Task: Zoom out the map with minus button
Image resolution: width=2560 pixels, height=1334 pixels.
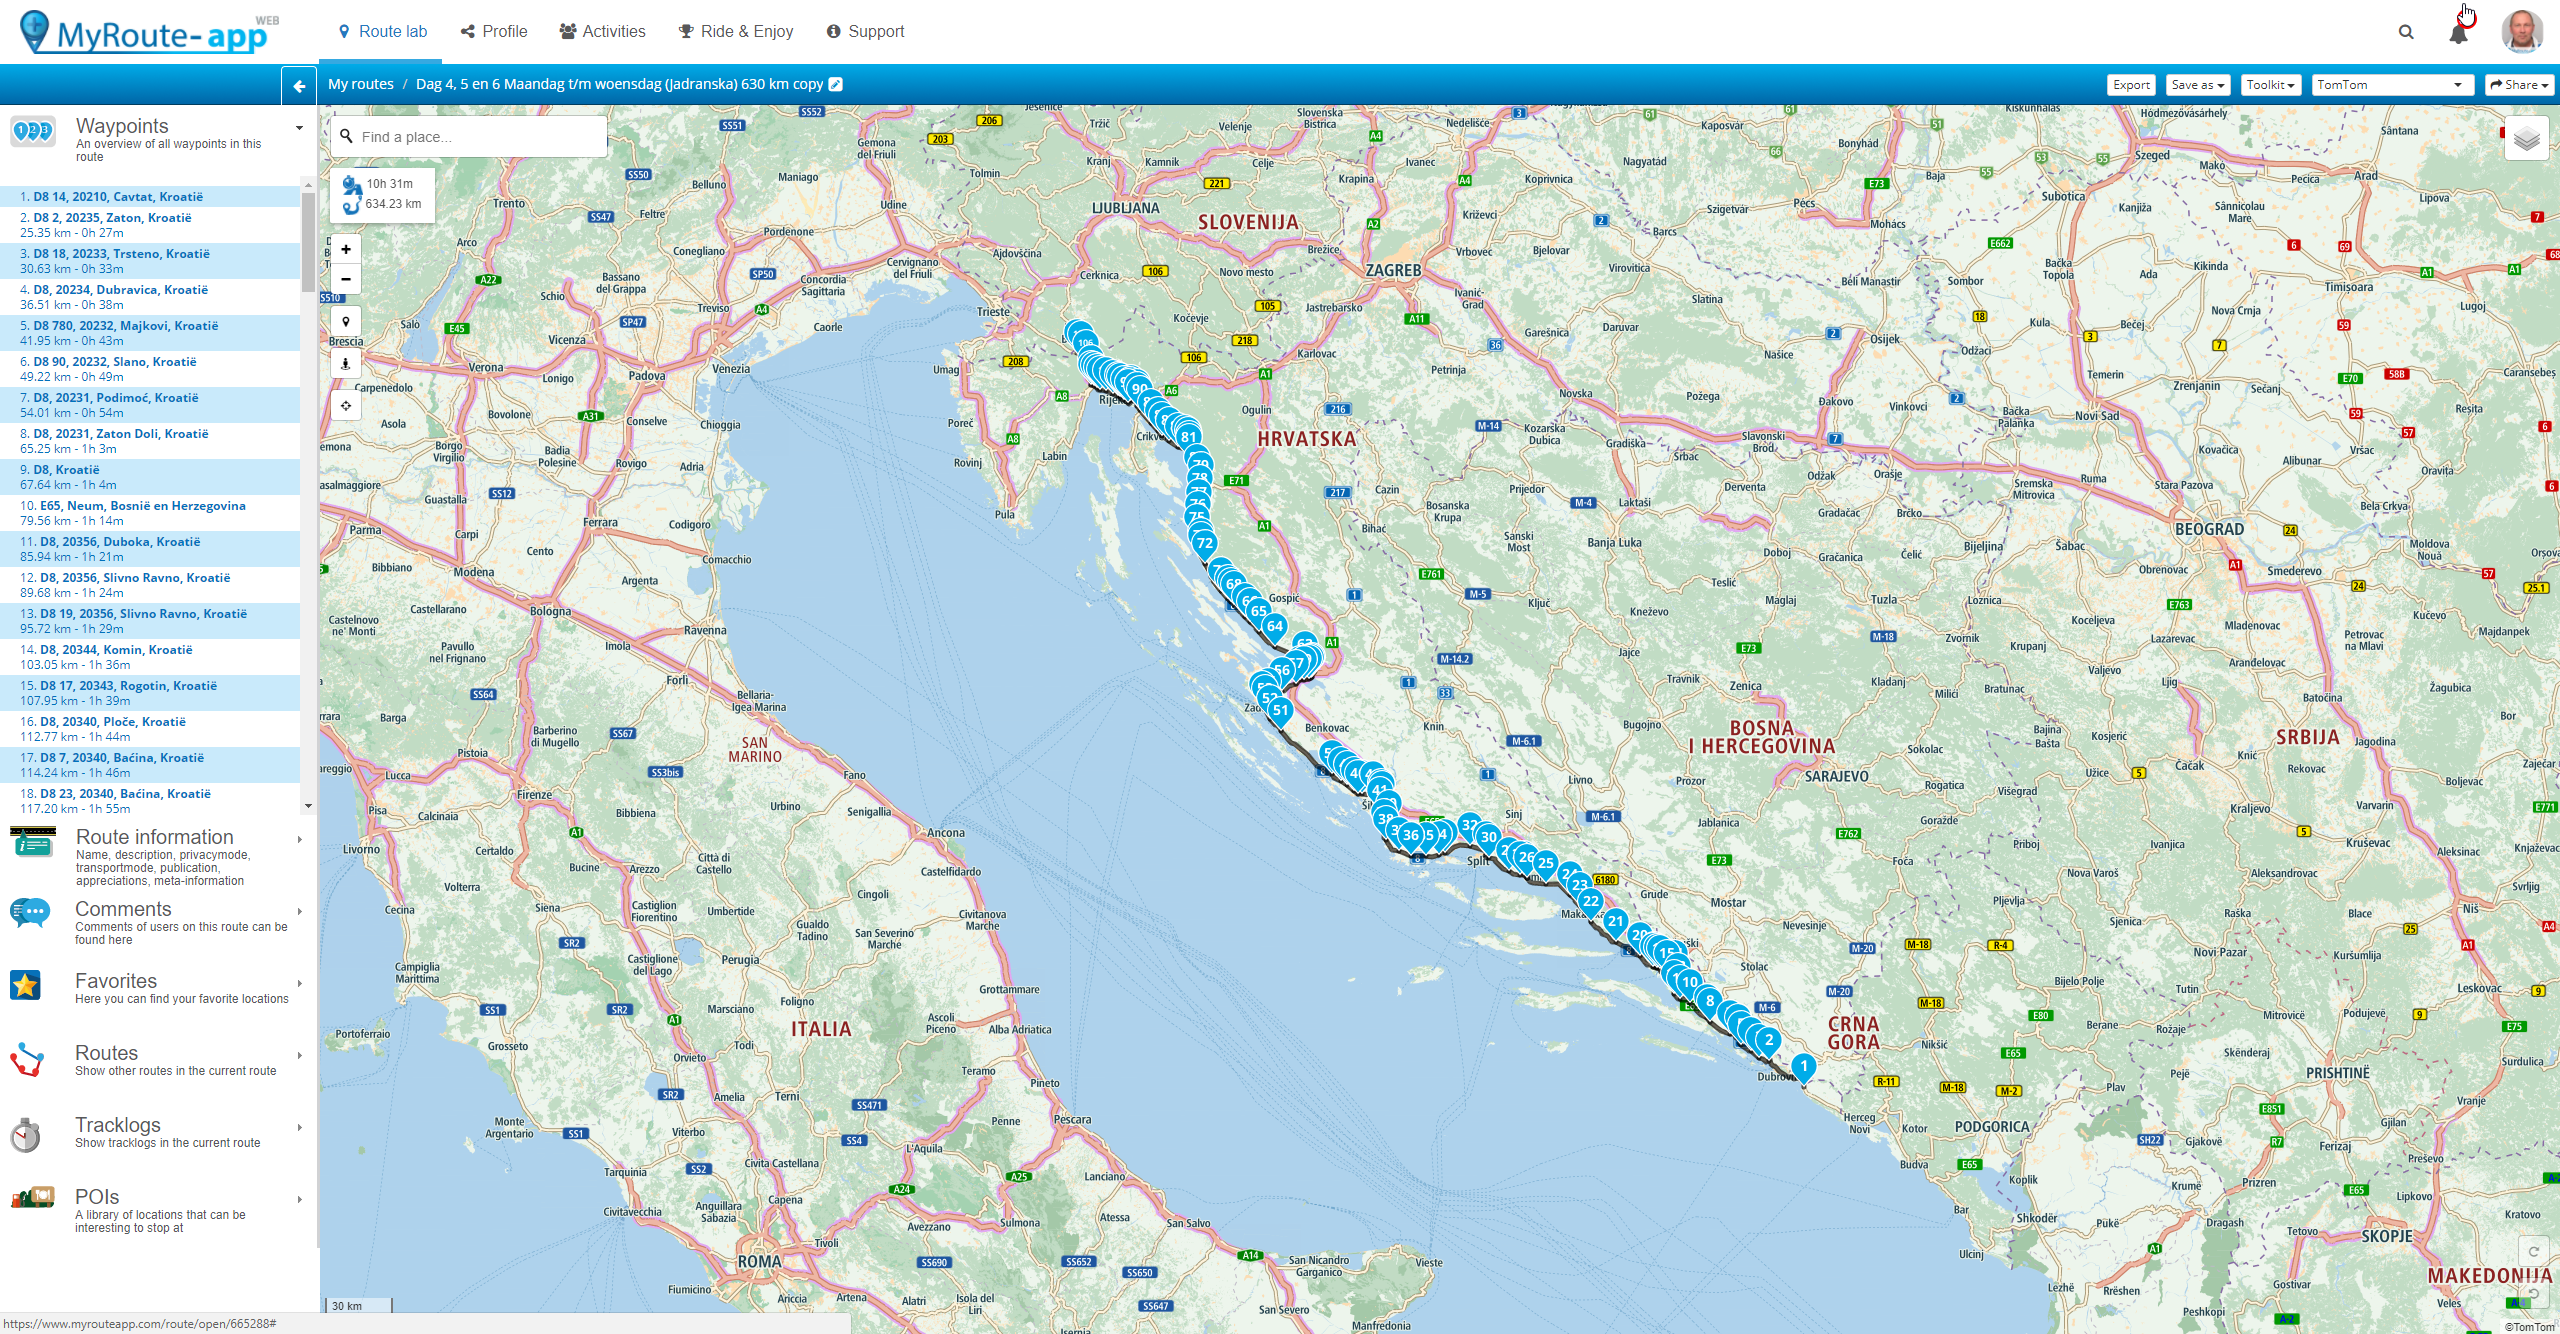Action: 346,279
